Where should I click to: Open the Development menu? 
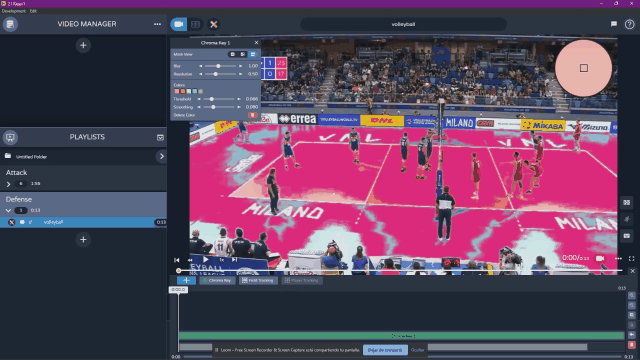pos(13,11)
